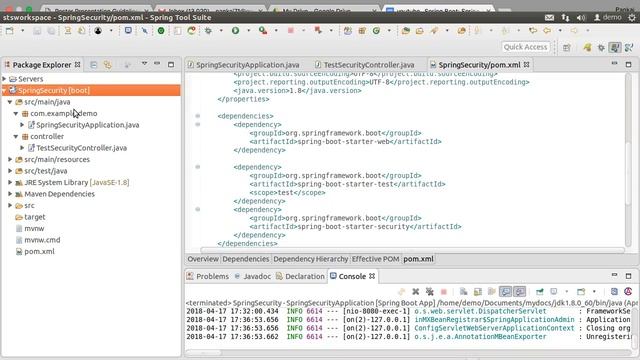Click the red Terminate square in Console toolbar
The image size is (640, 360).
(x=444, y=291)
